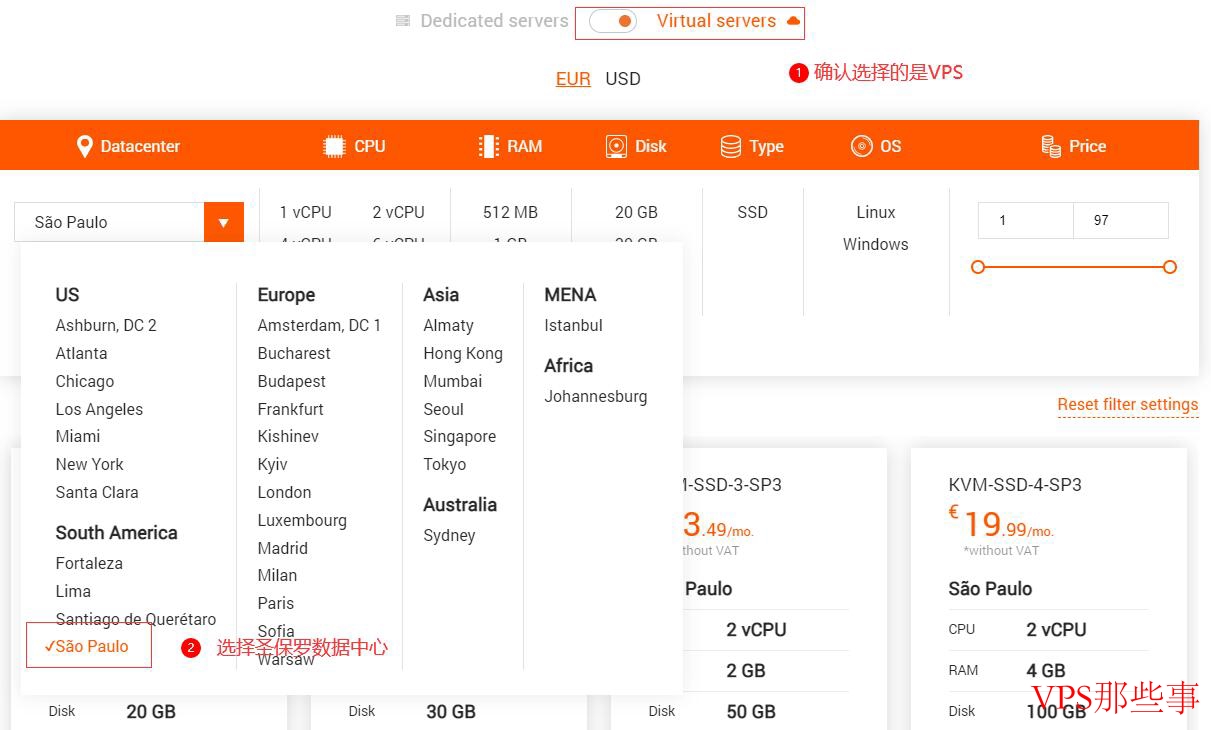Screen dimensions: 1211x730
Task: Select Budapest datacenter
Action: pyautogui.click(x=291, y=381)
